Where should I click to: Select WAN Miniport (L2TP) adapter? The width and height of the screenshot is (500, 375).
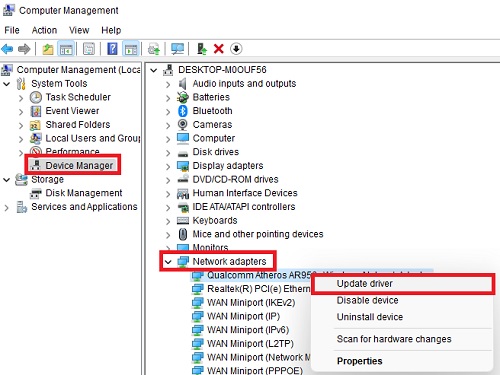[x=250, y=343]
